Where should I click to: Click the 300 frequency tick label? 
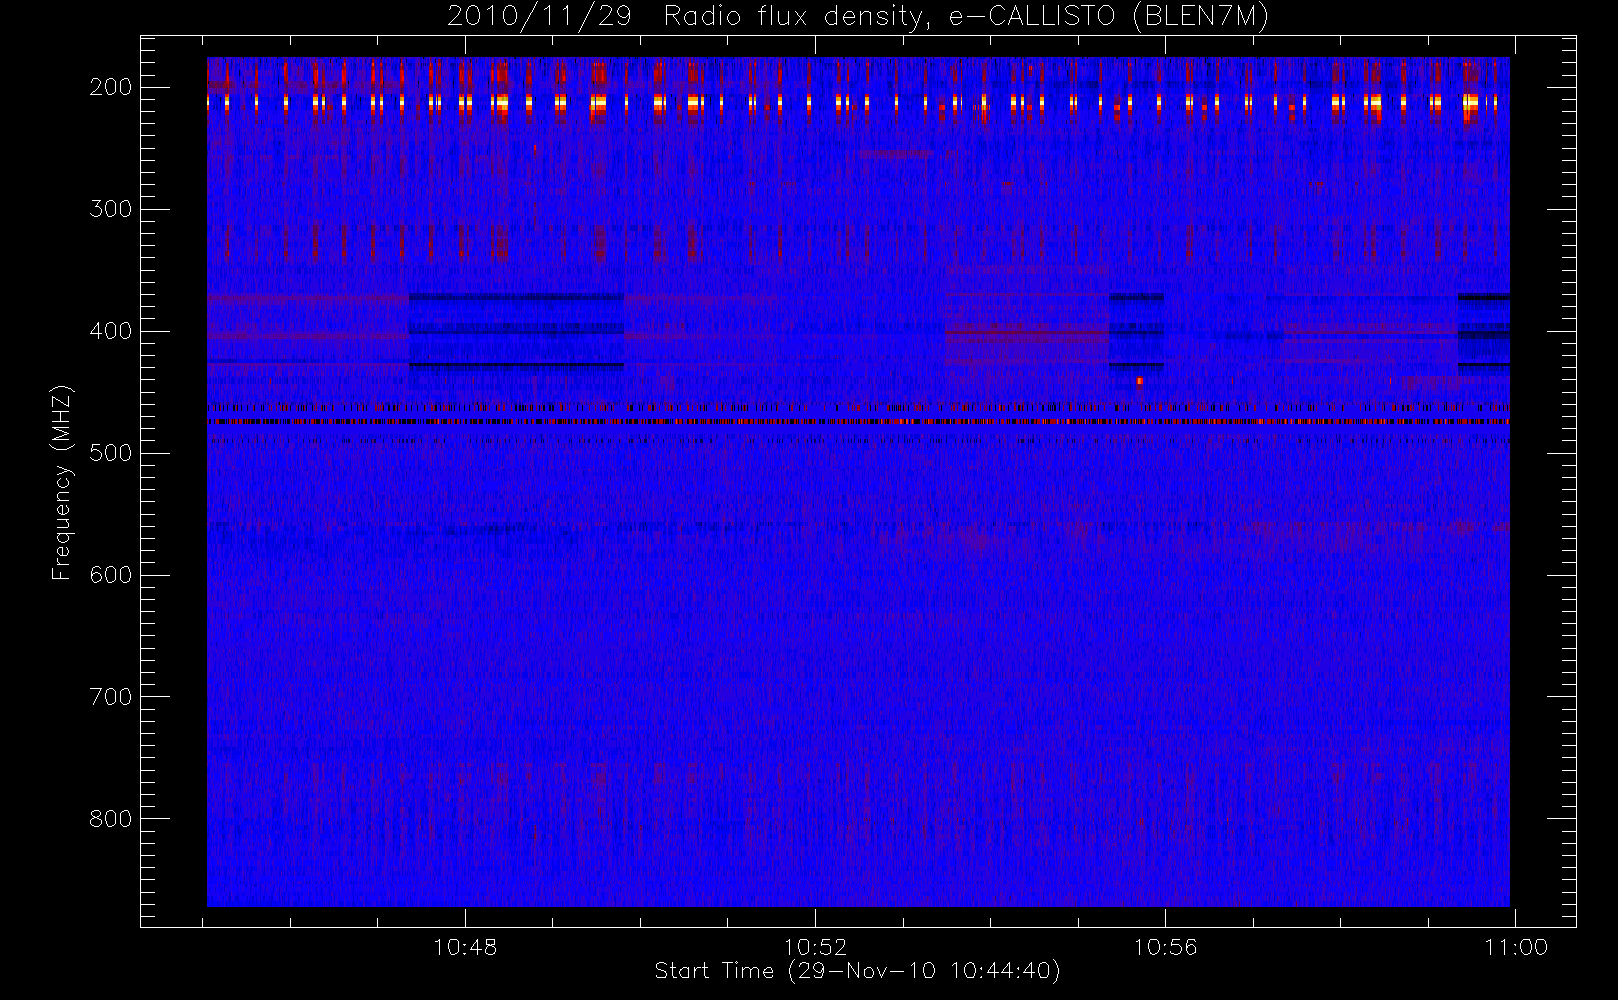click(110, 209)
